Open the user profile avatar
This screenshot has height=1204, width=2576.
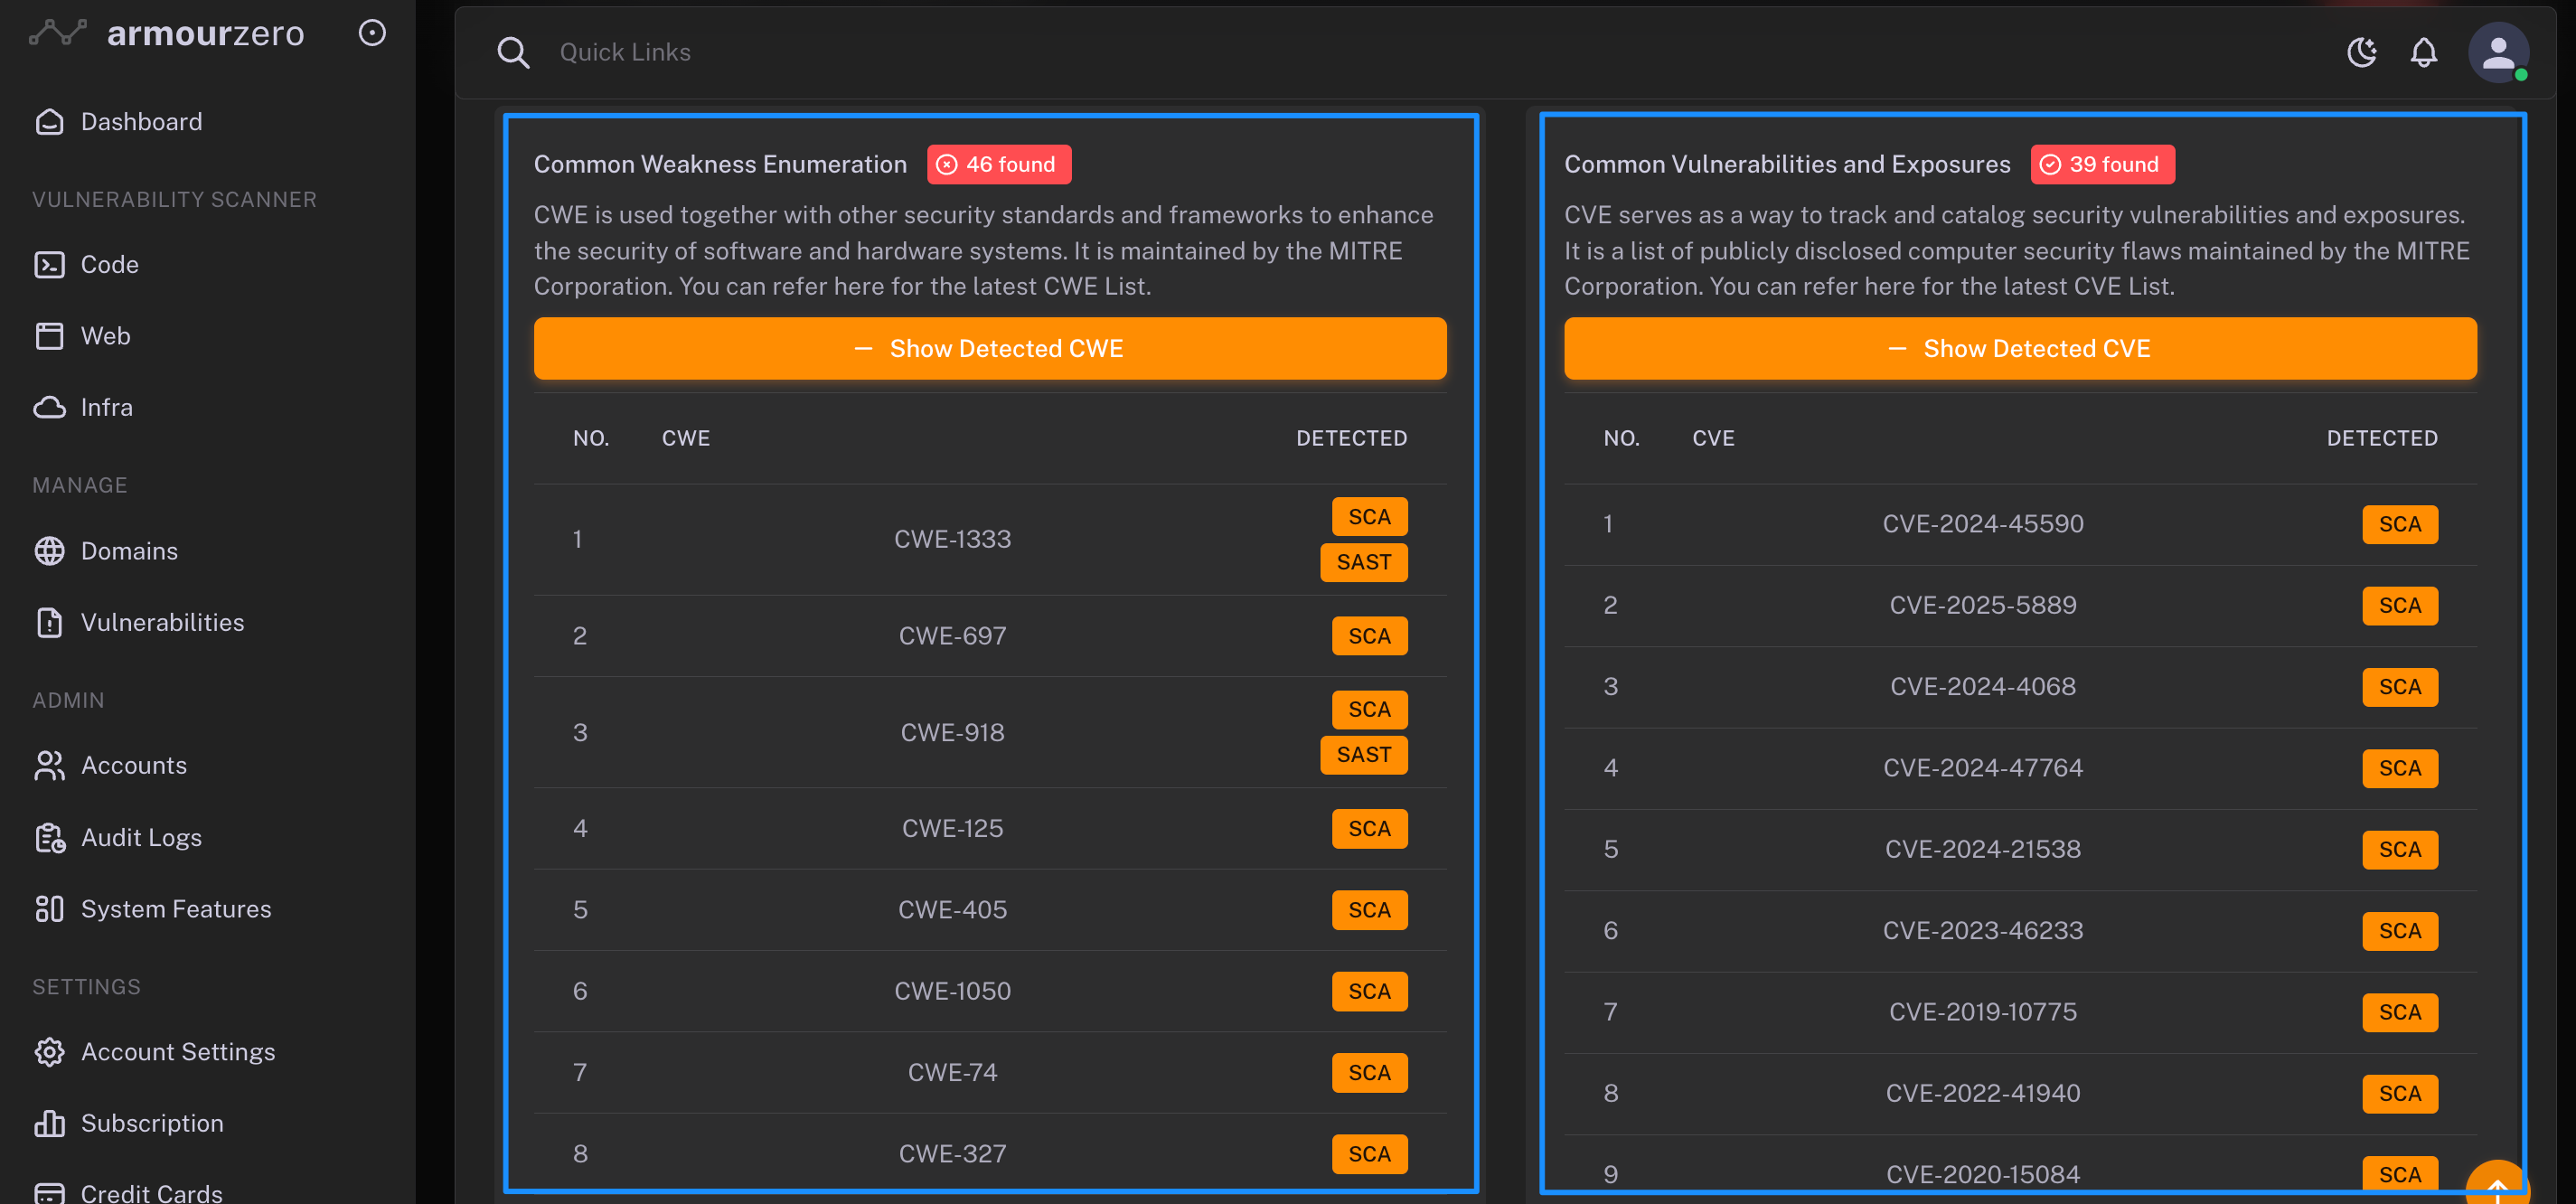coord(2497,52)
